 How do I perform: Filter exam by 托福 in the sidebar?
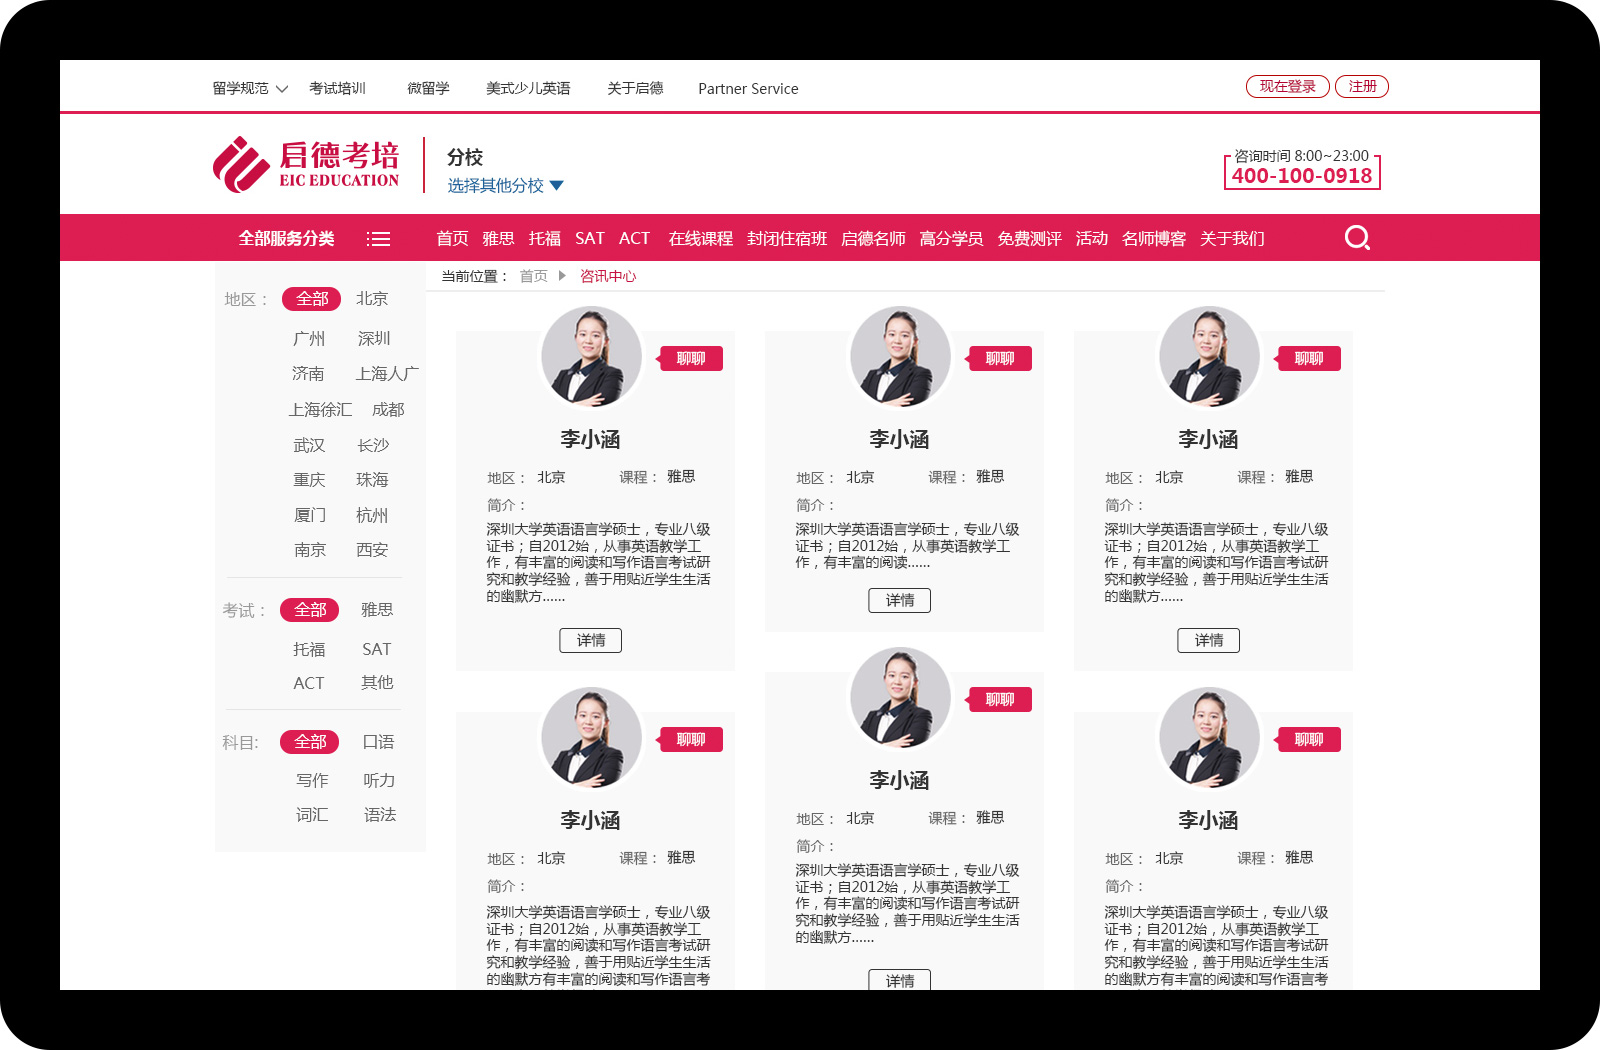309,650
